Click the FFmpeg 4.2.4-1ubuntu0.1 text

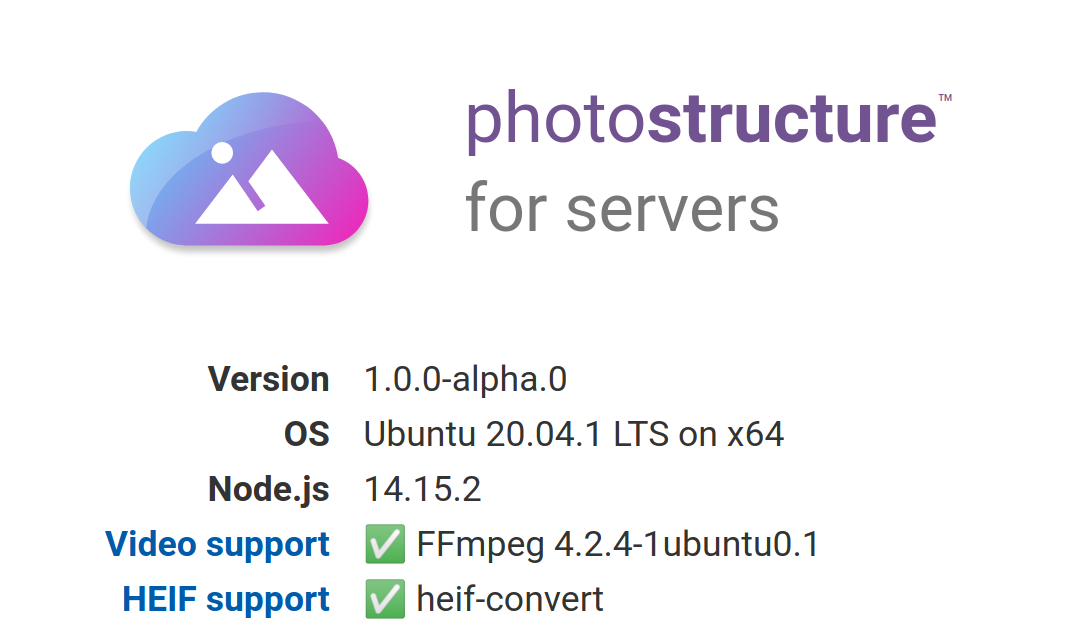[x=618, y=544]
